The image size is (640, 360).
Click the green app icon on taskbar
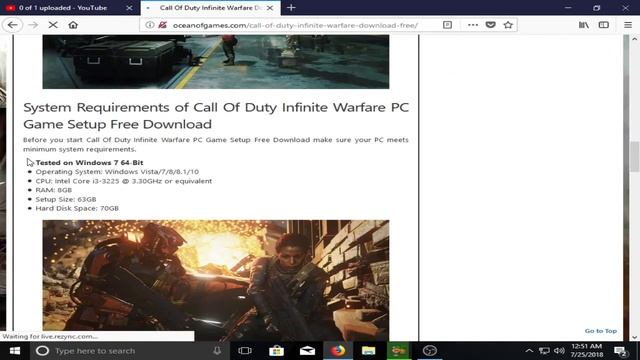pyautogui.click(x=399, y=351)
